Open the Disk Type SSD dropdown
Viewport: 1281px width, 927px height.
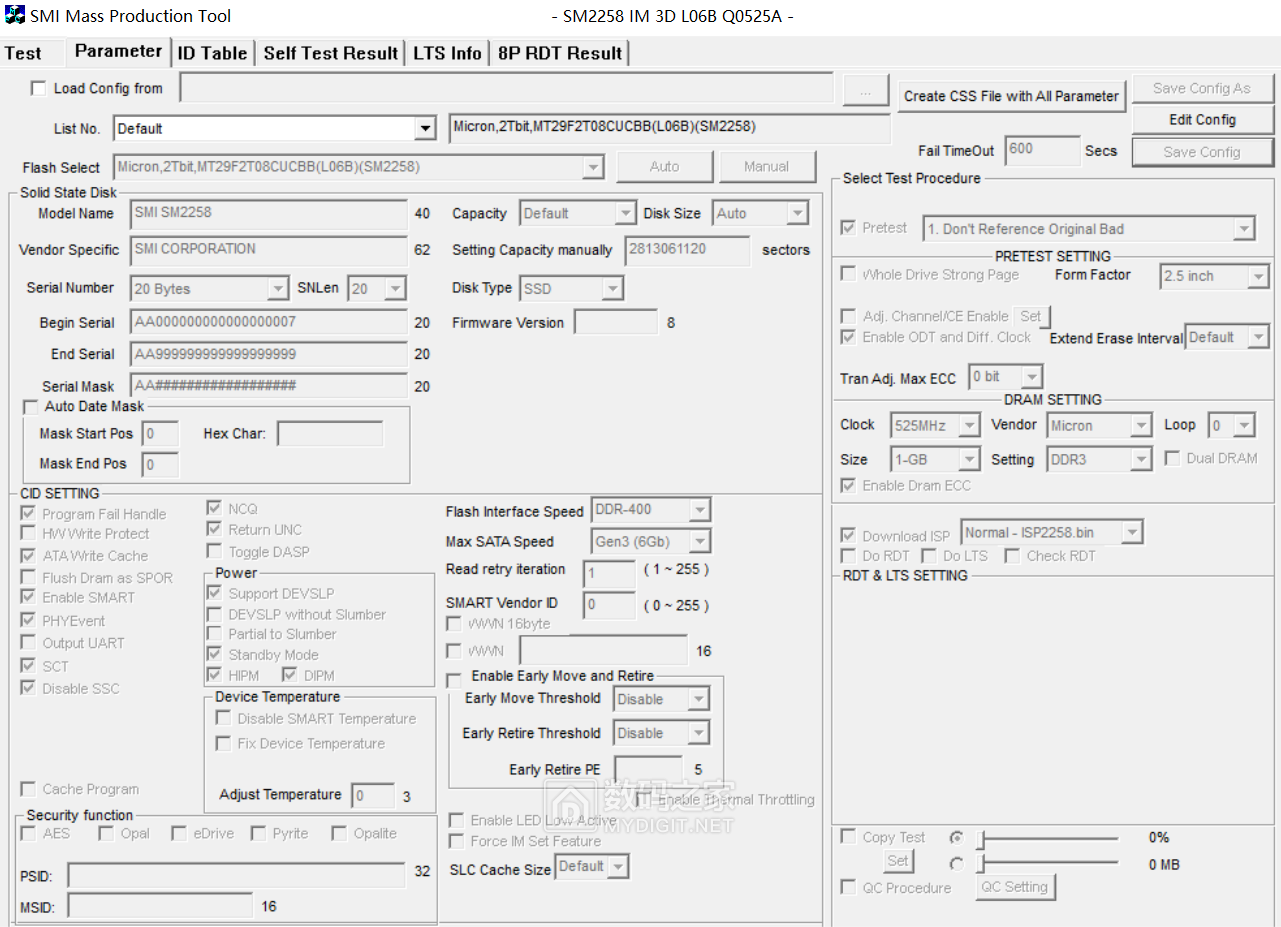click(571, 288)
